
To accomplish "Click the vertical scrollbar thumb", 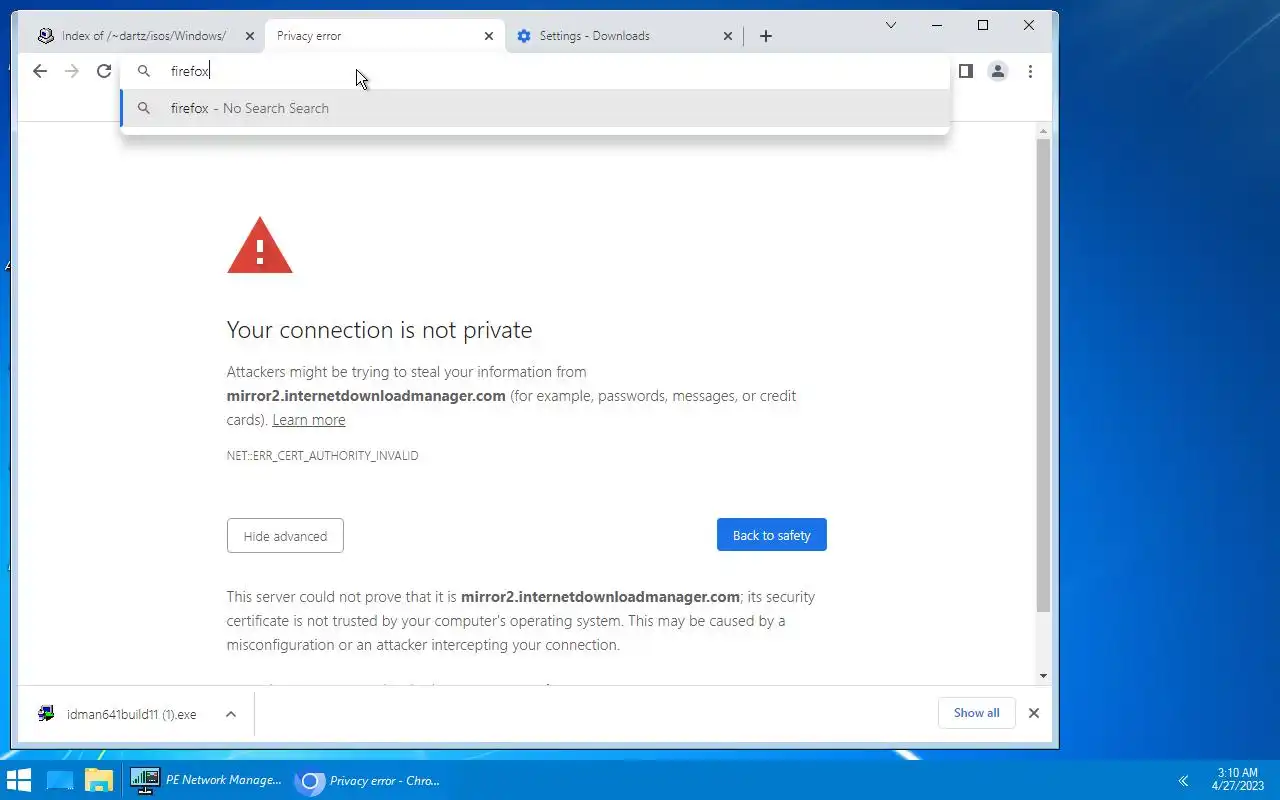I will [x=1043, y=375].
